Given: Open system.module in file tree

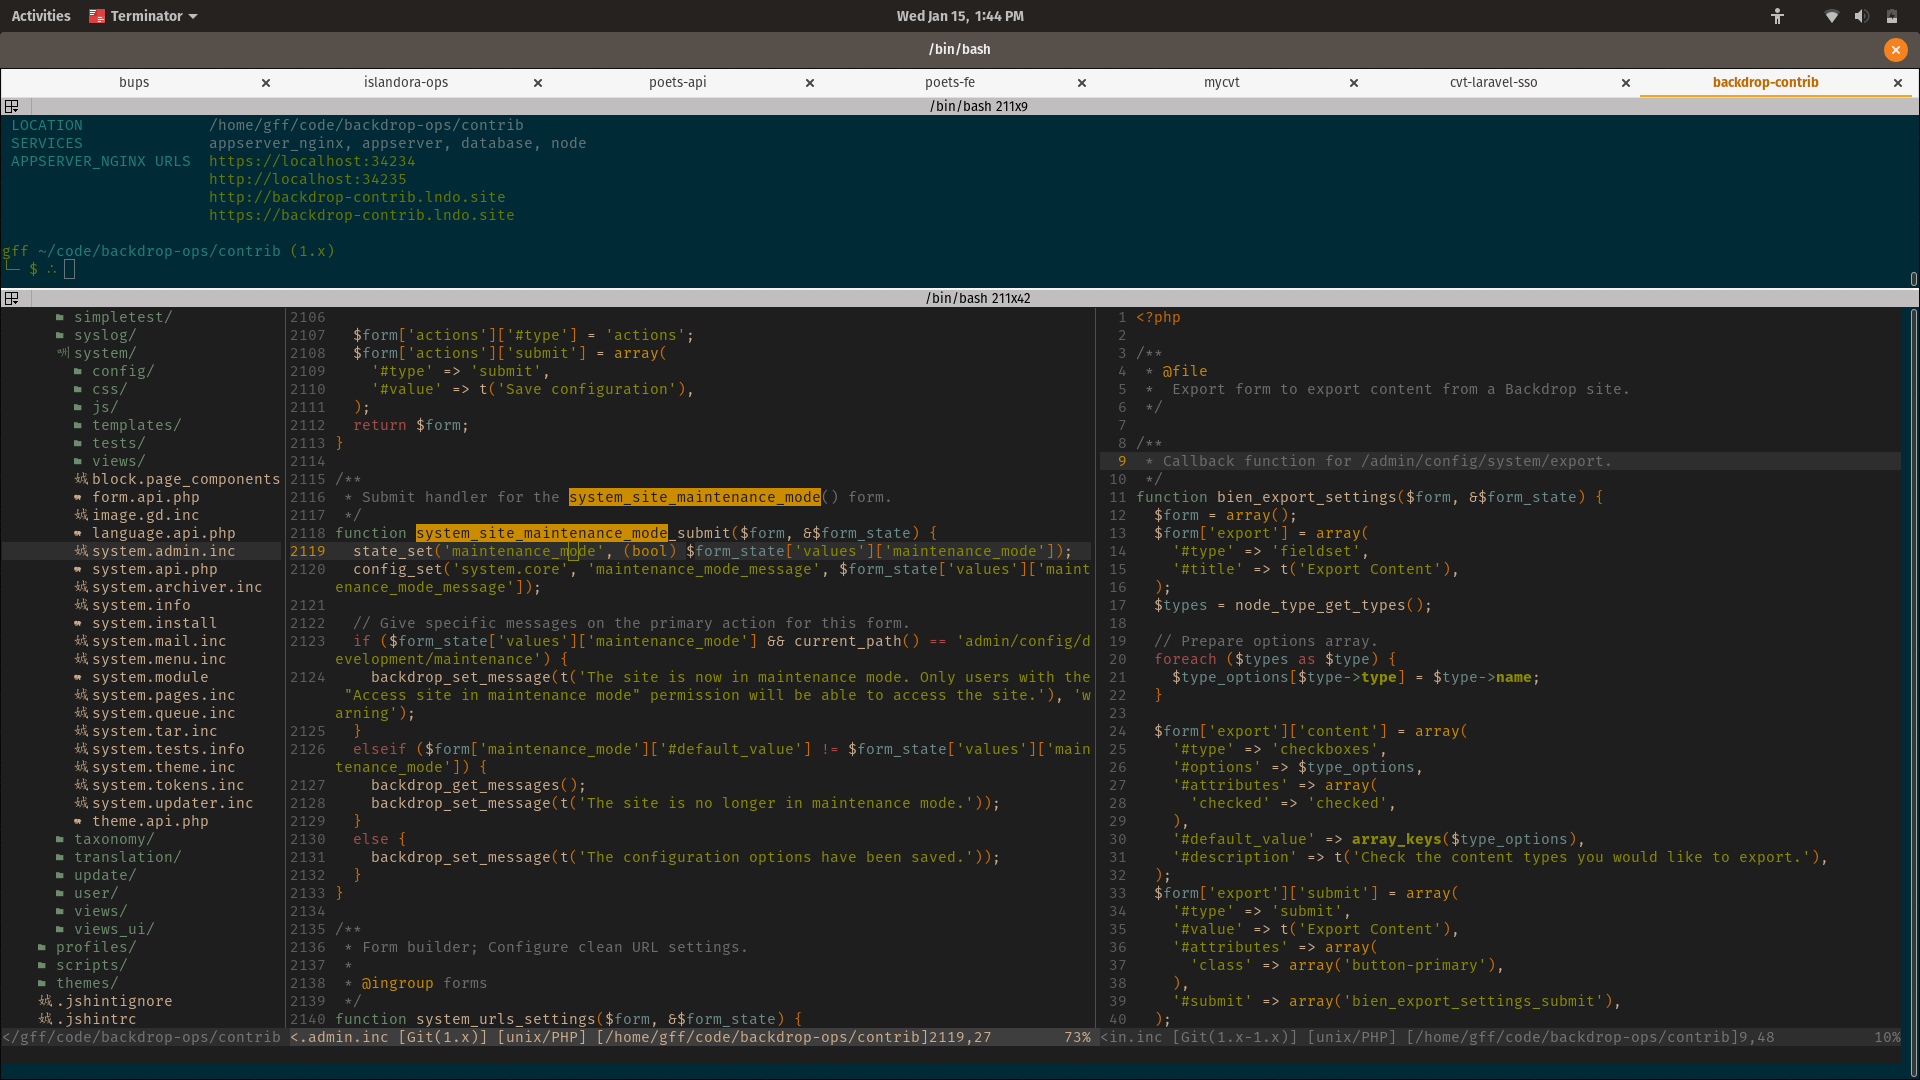Looking at the screenshot, I should coord(150,677).
